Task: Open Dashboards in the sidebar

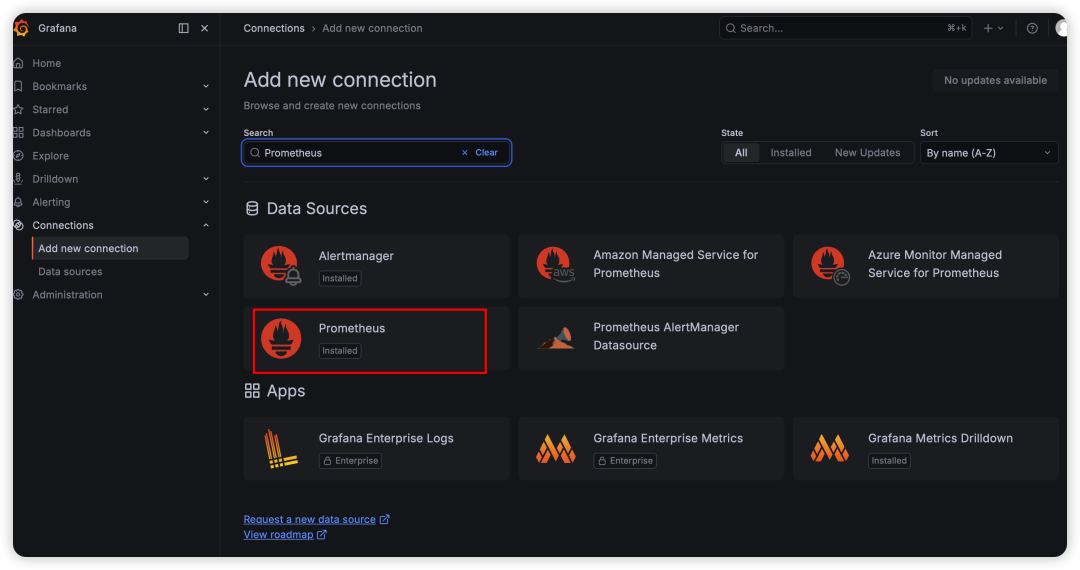Action: pyautogui.click(x=61, y=132)
